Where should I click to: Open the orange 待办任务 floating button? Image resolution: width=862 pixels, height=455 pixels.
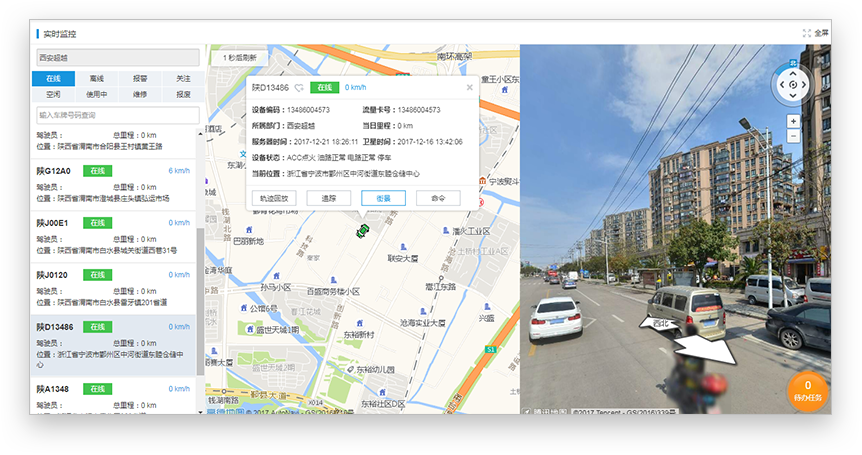[807, 390]
